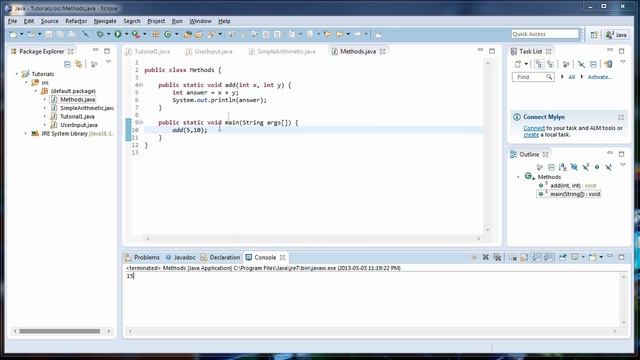
Task: Select the Java perspective button
Action: [616, 35]
